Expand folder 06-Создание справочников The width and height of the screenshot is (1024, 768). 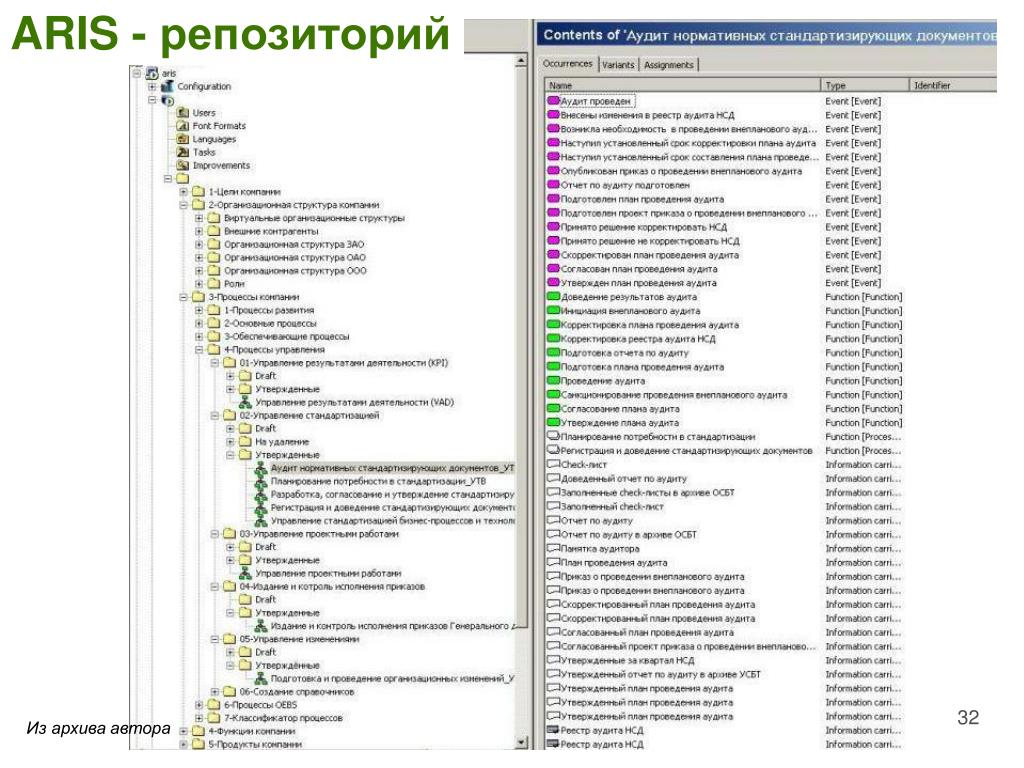coord(215,692)
